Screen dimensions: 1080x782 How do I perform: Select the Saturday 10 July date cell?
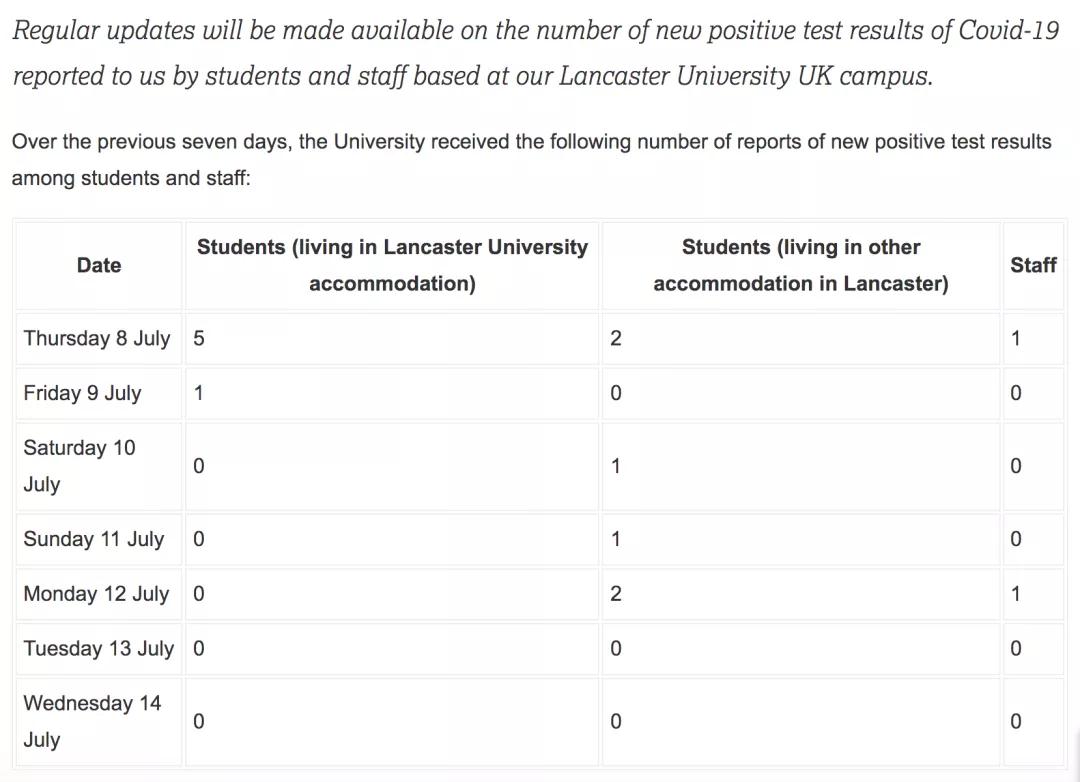pos(79,466)
